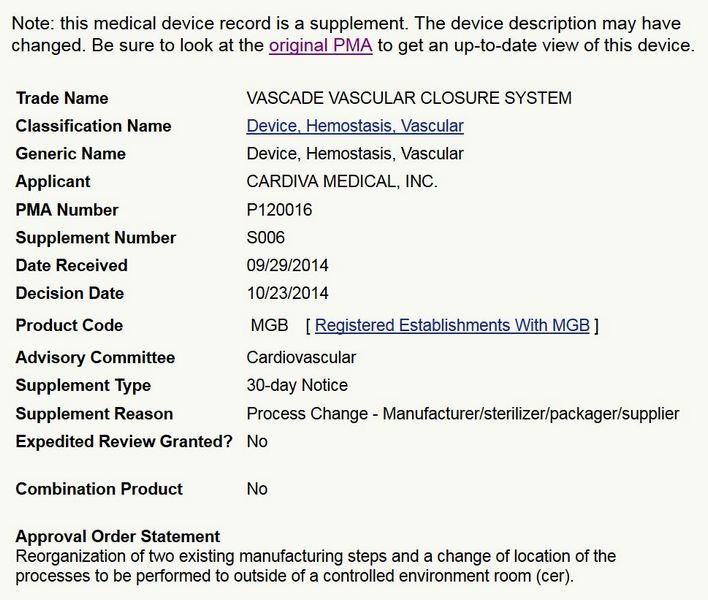Click the Supplement Reason field label
The image size is (708, 600).
click(94, 414)
